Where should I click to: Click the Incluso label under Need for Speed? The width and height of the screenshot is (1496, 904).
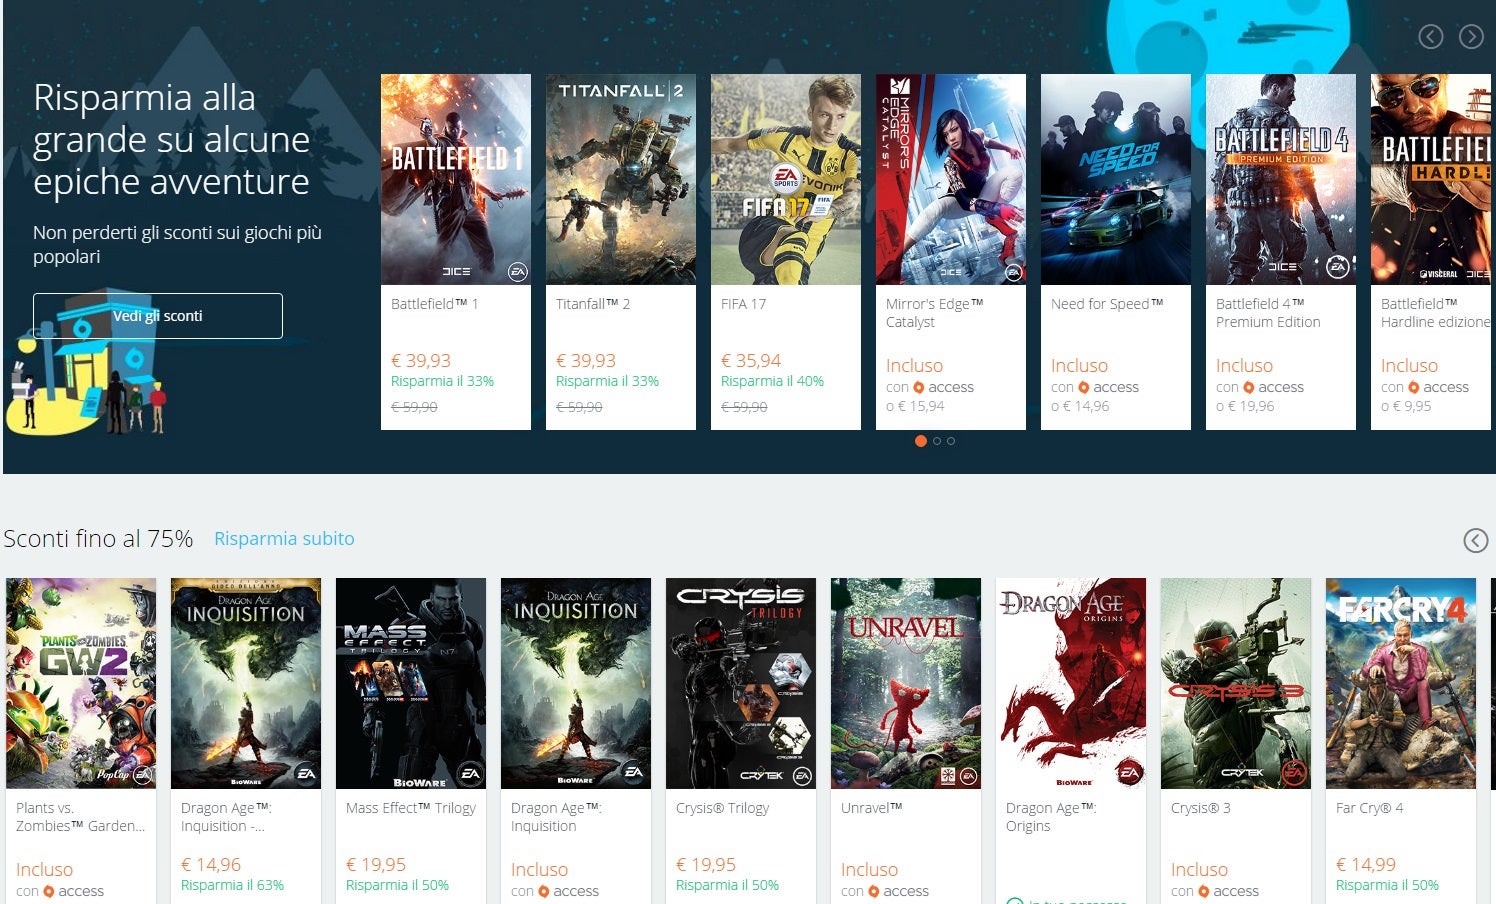coord(1079,366)
